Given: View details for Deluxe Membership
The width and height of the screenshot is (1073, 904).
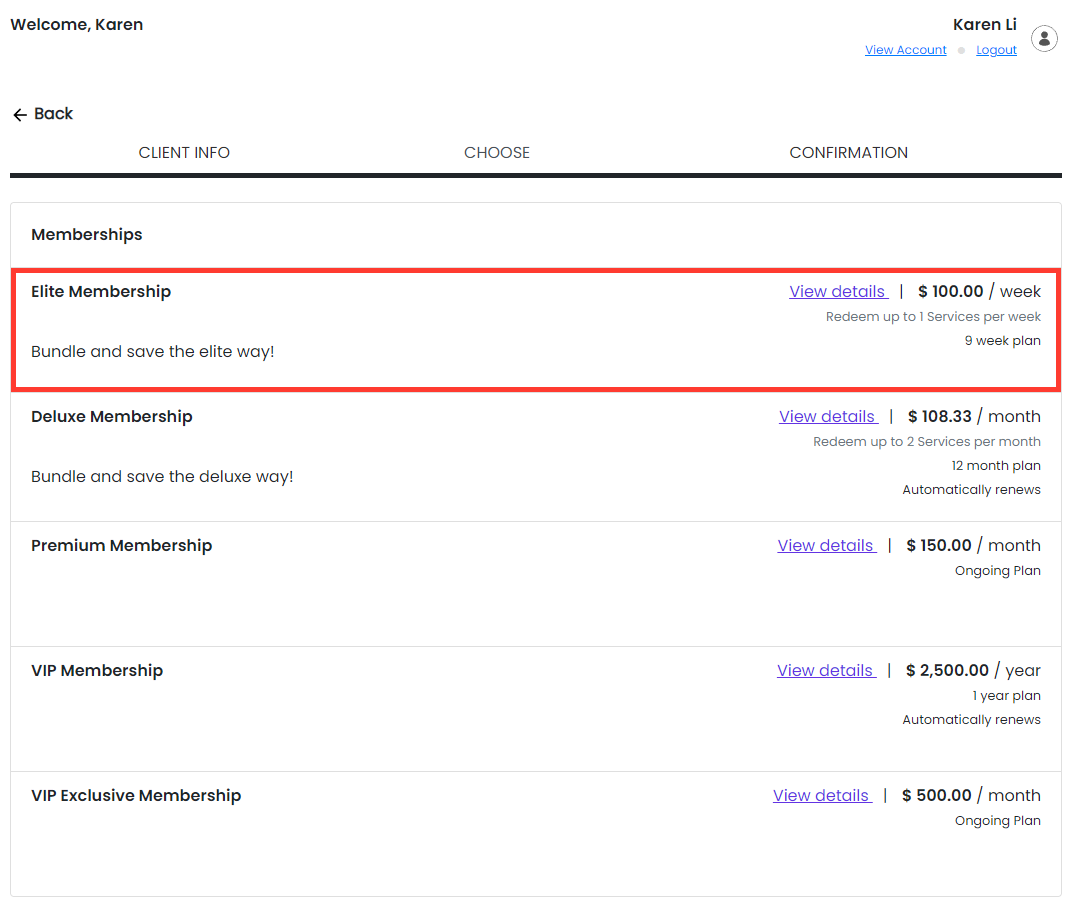Looking at the screenshot, I should [x=828, y=417].
